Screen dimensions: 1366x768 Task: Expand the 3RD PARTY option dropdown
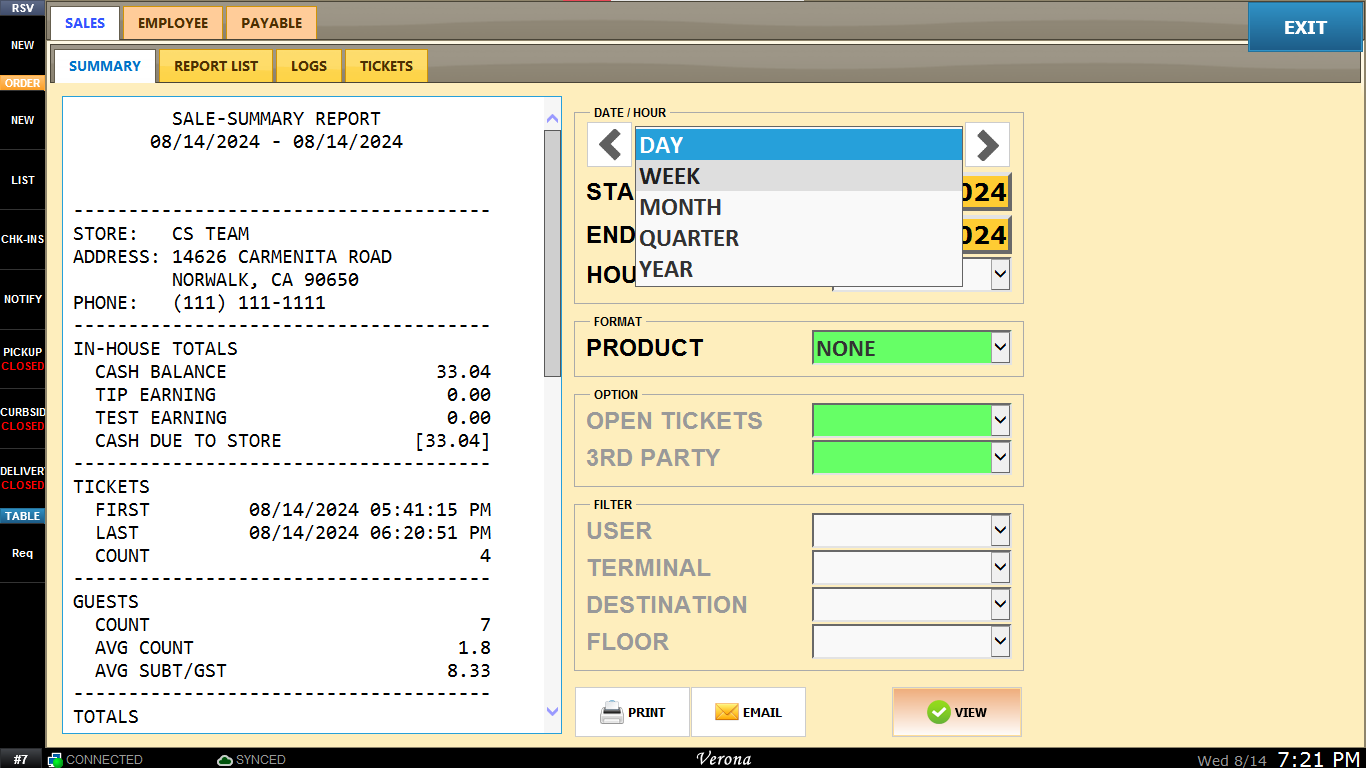pos(911,458)
